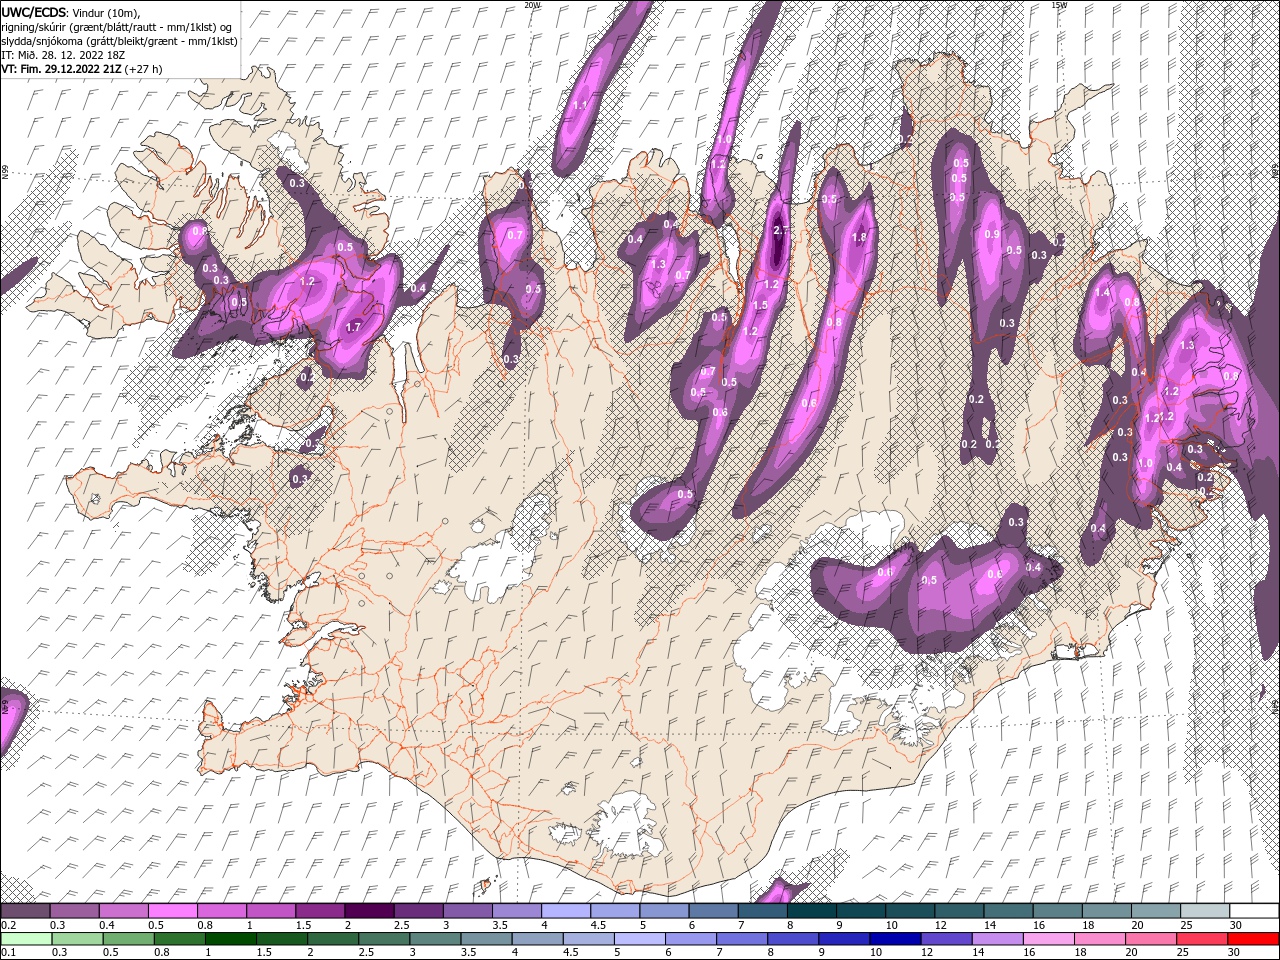Click the UWC/ECDS title in the header box

[34, 12]
